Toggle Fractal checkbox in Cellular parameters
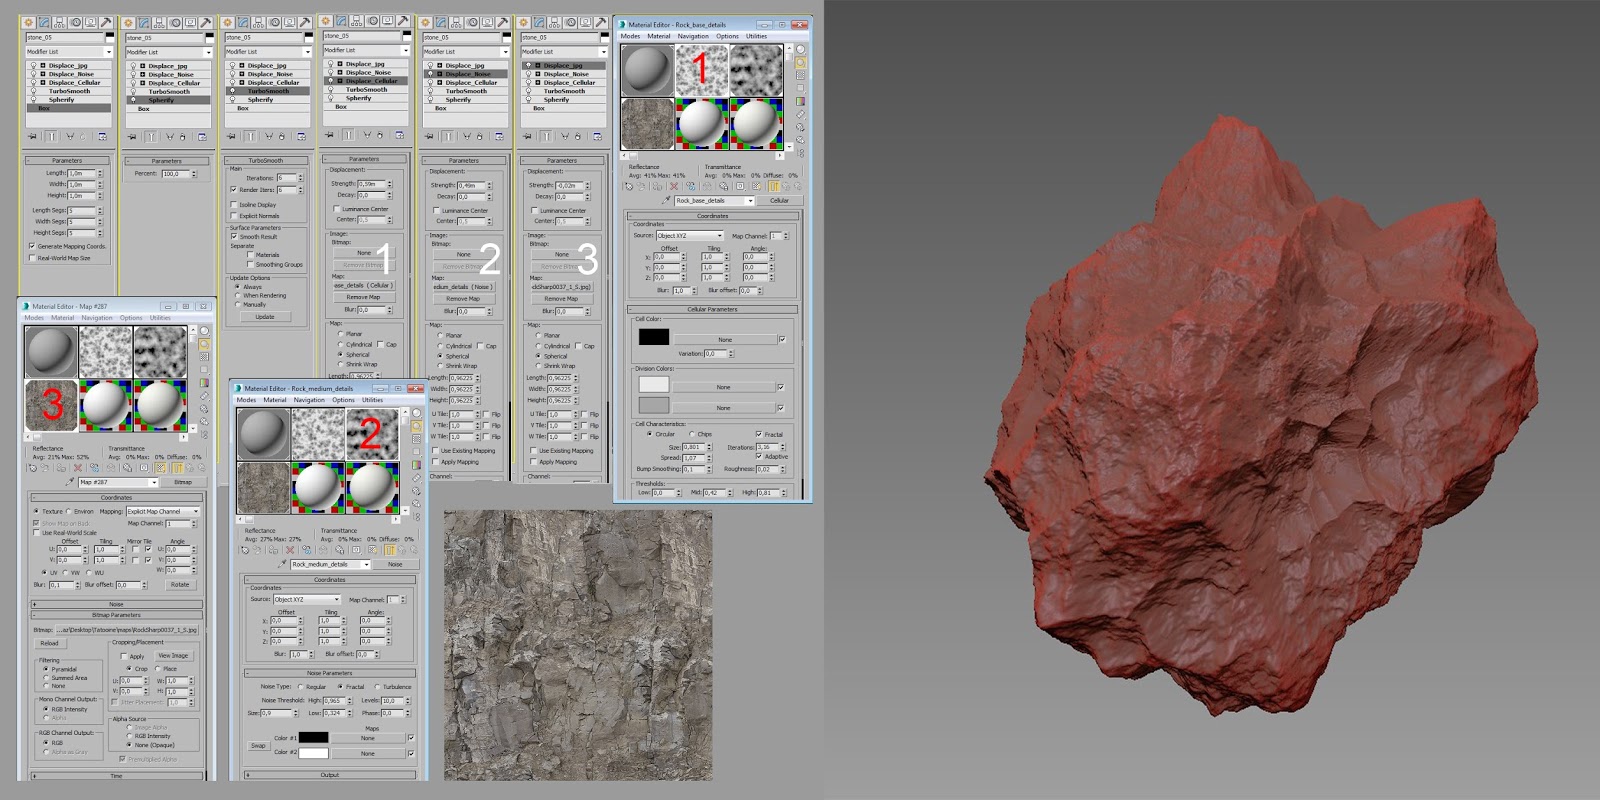 click(x=759, y=434)
